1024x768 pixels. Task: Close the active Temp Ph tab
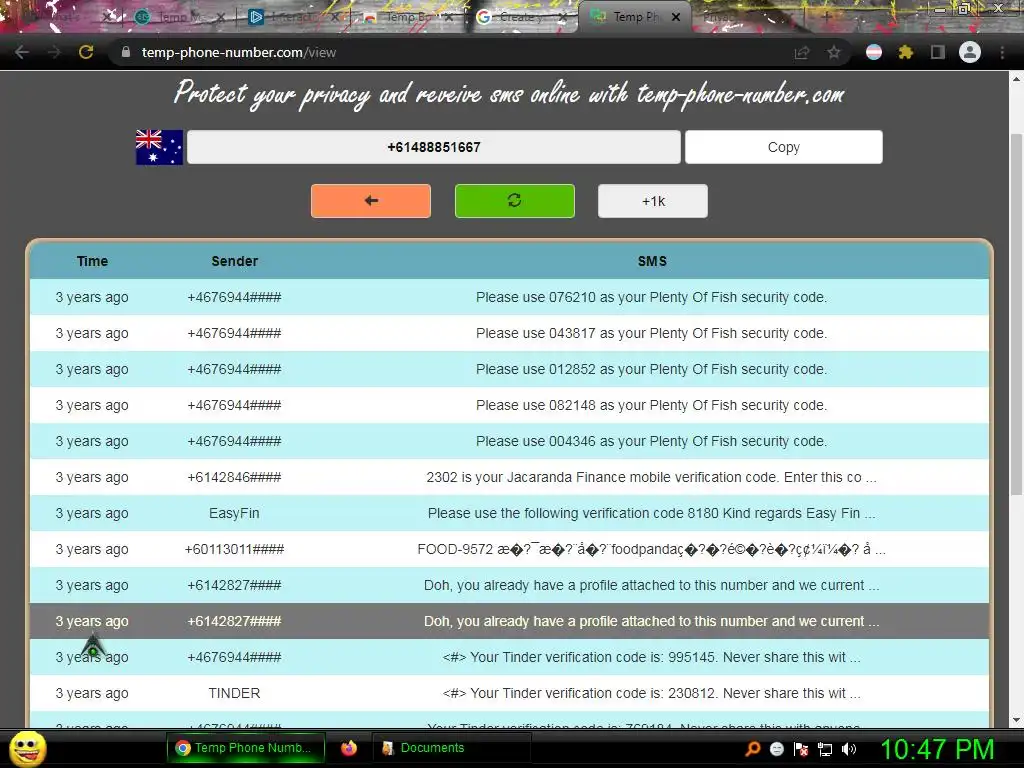(676, 17)
